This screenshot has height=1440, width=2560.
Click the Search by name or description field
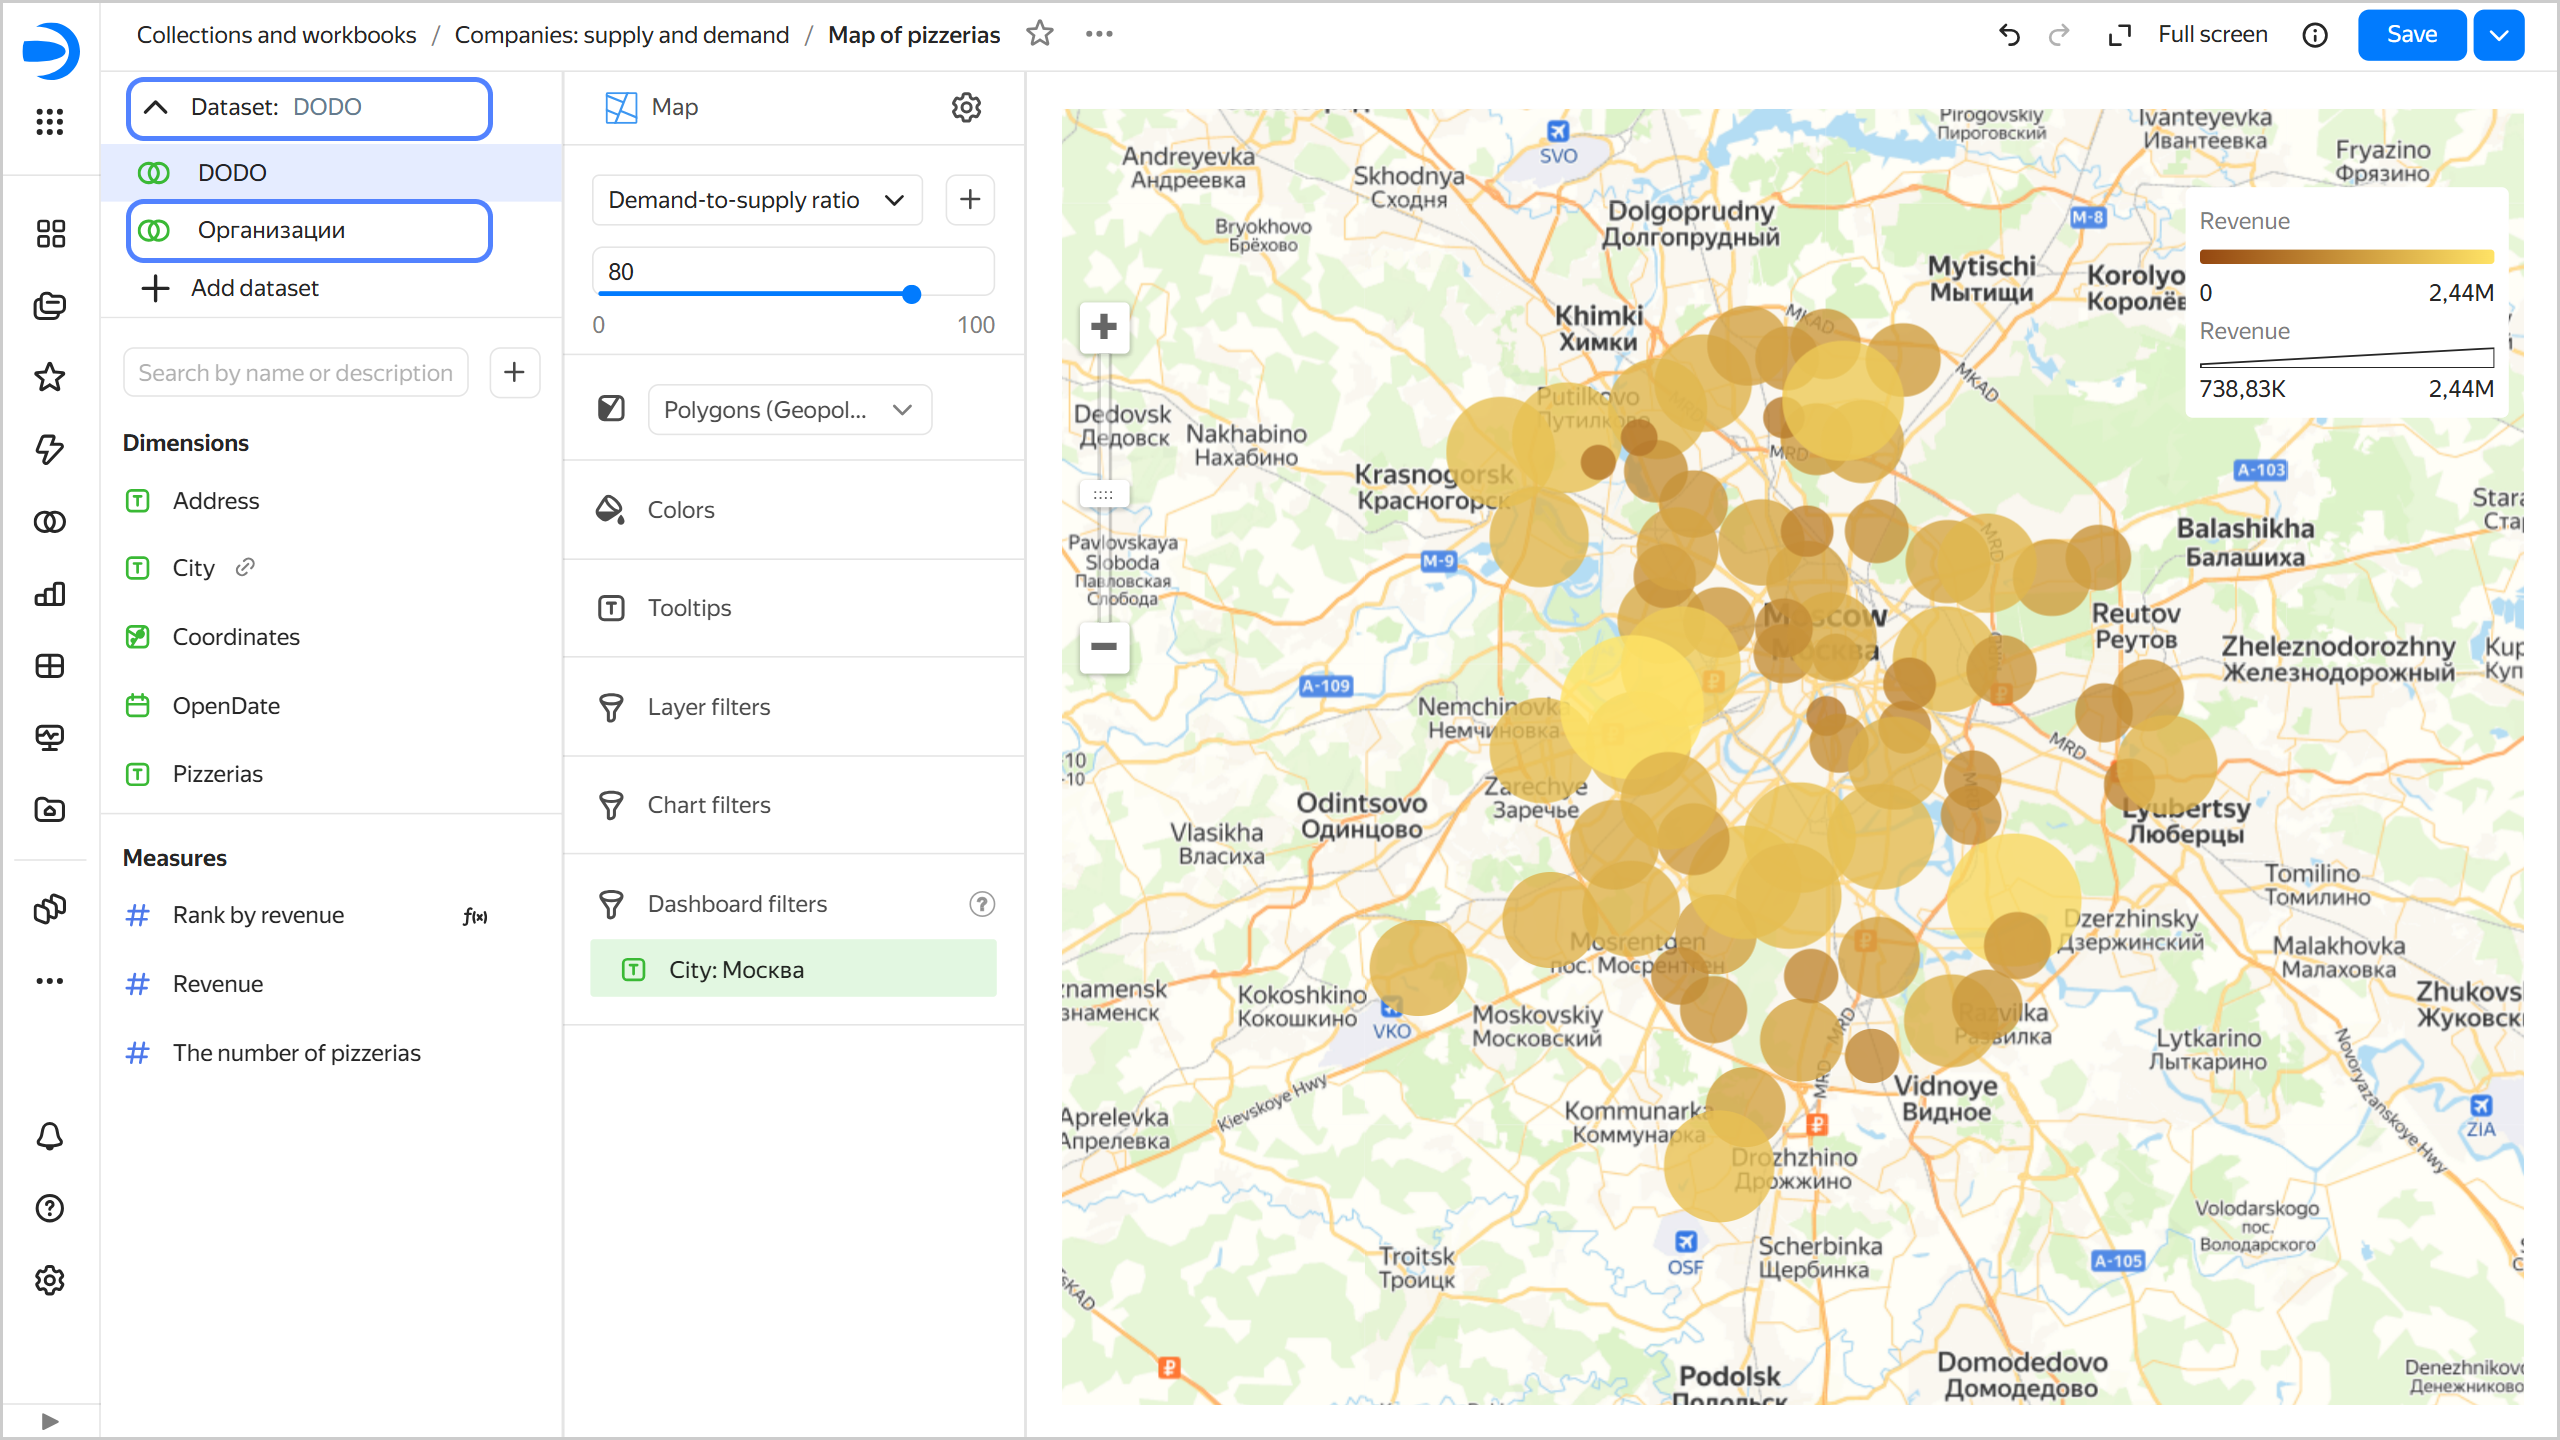point(295,372)
